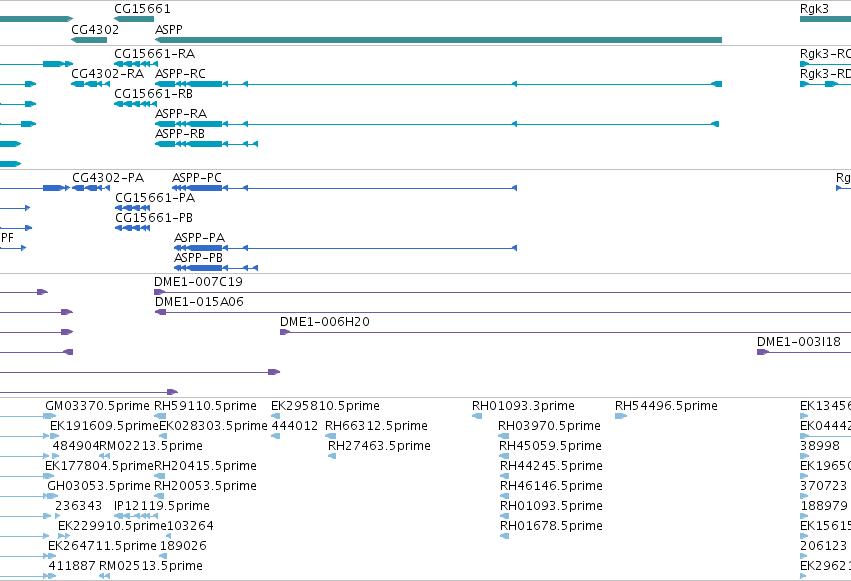Click the CG15661-PA coding feature
The height and width of the screenshot is (581, 851).
pos(132,208)
